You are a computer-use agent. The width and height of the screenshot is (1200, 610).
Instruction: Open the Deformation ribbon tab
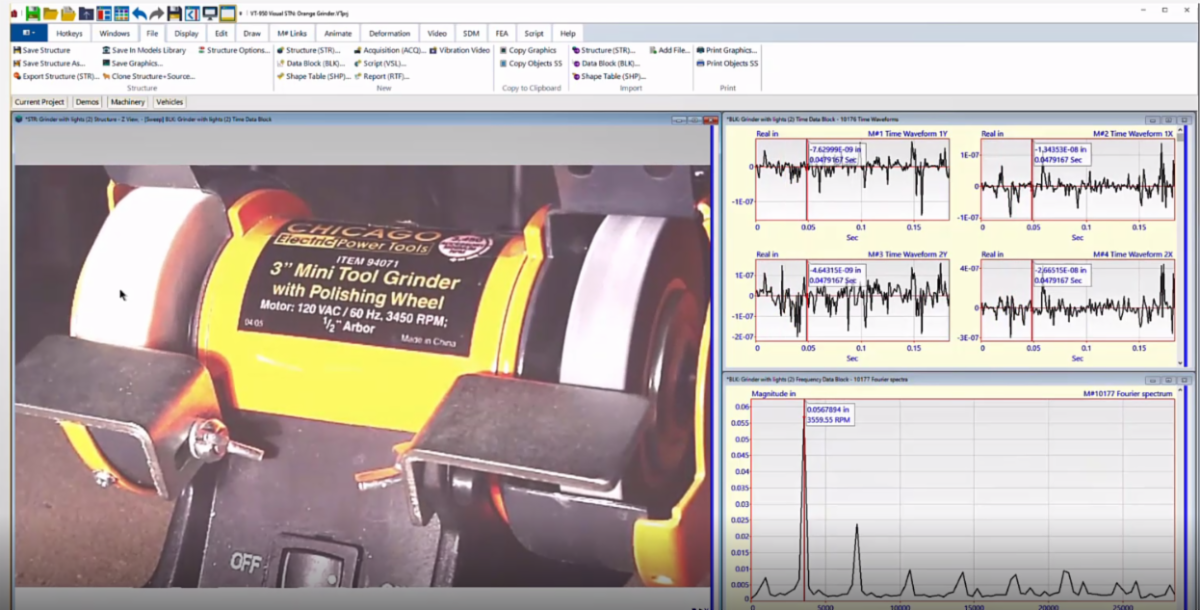pyautogui.click(x=388, y=32)
